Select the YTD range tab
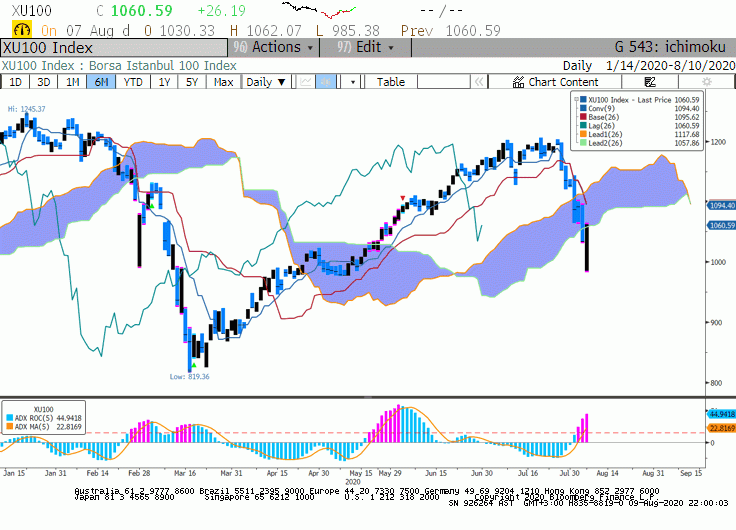The width and height of the screenshot is (736, 530). [133, 82]
